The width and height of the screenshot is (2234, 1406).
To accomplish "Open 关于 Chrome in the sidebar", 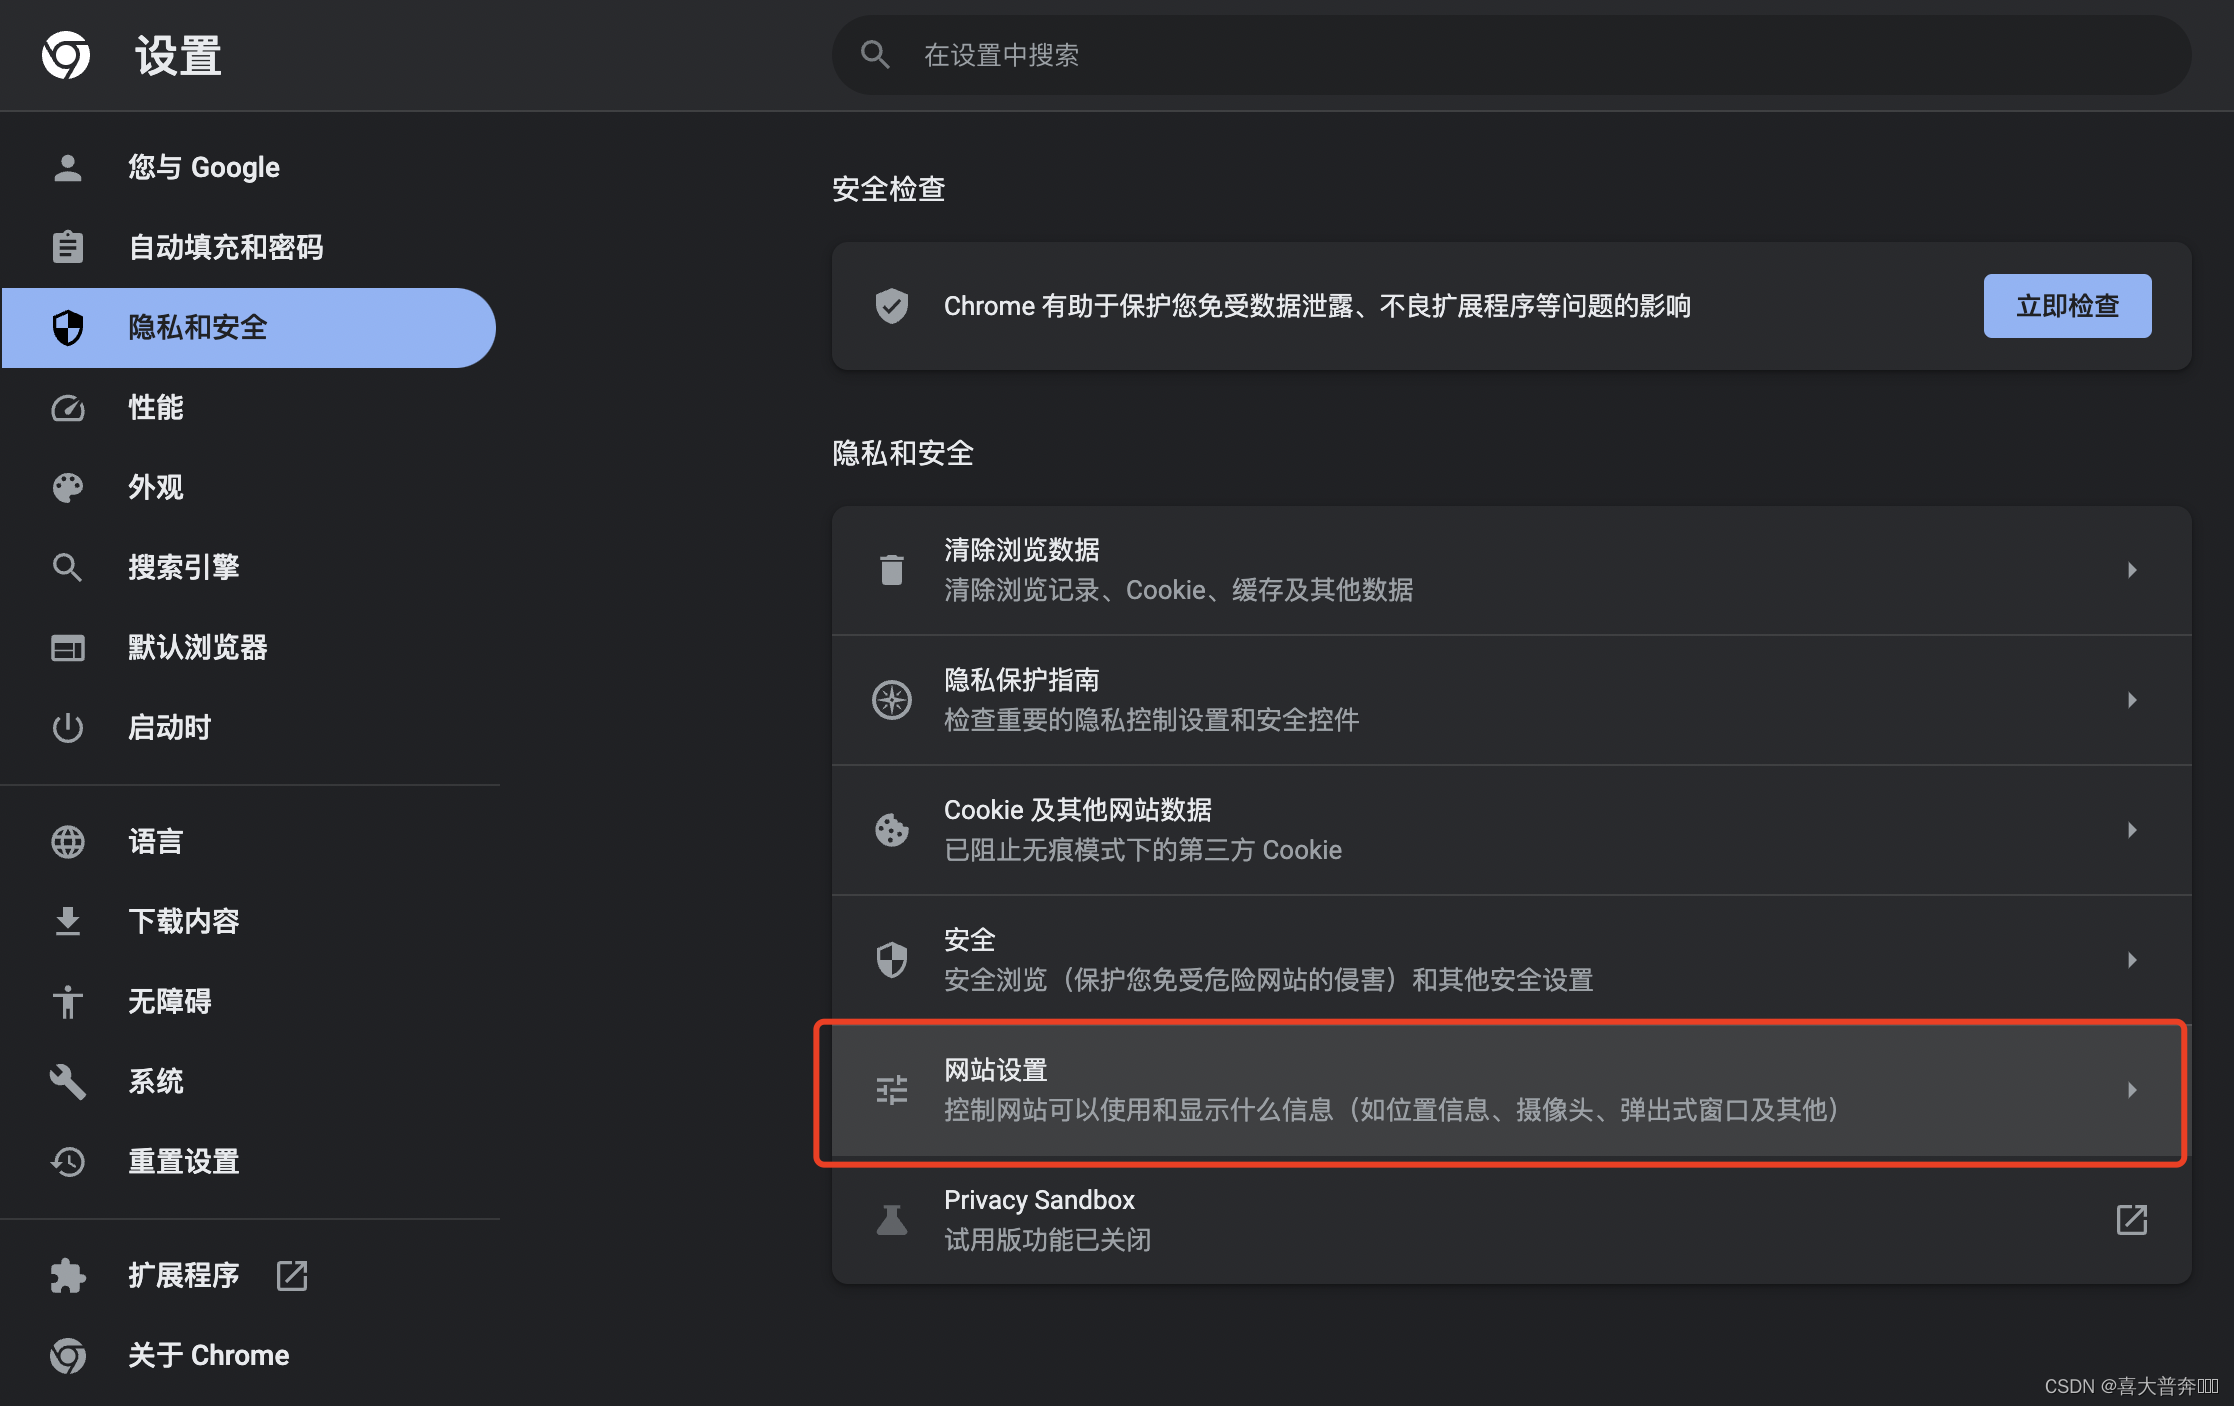I will pyautogui.click(x=208, y=1355).
